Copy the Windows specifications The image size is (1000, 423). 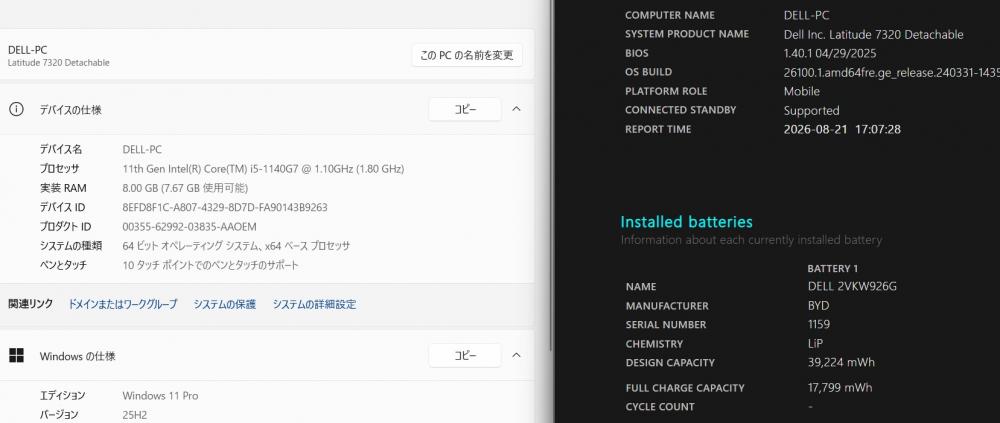(465, 355)
